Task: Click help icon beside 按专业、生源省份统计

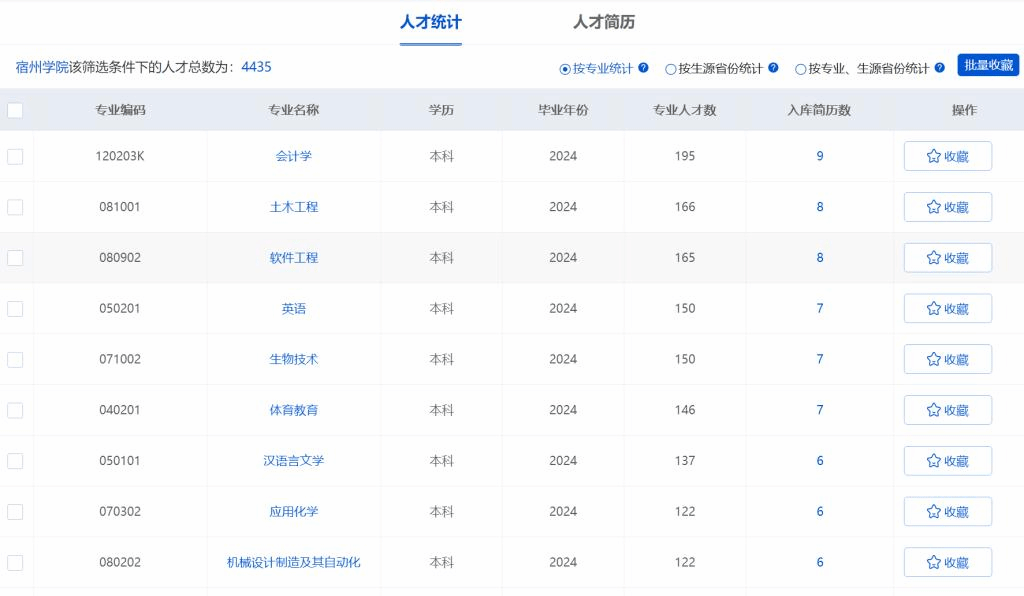Action: pyautogui.click(x=939, y=68)
